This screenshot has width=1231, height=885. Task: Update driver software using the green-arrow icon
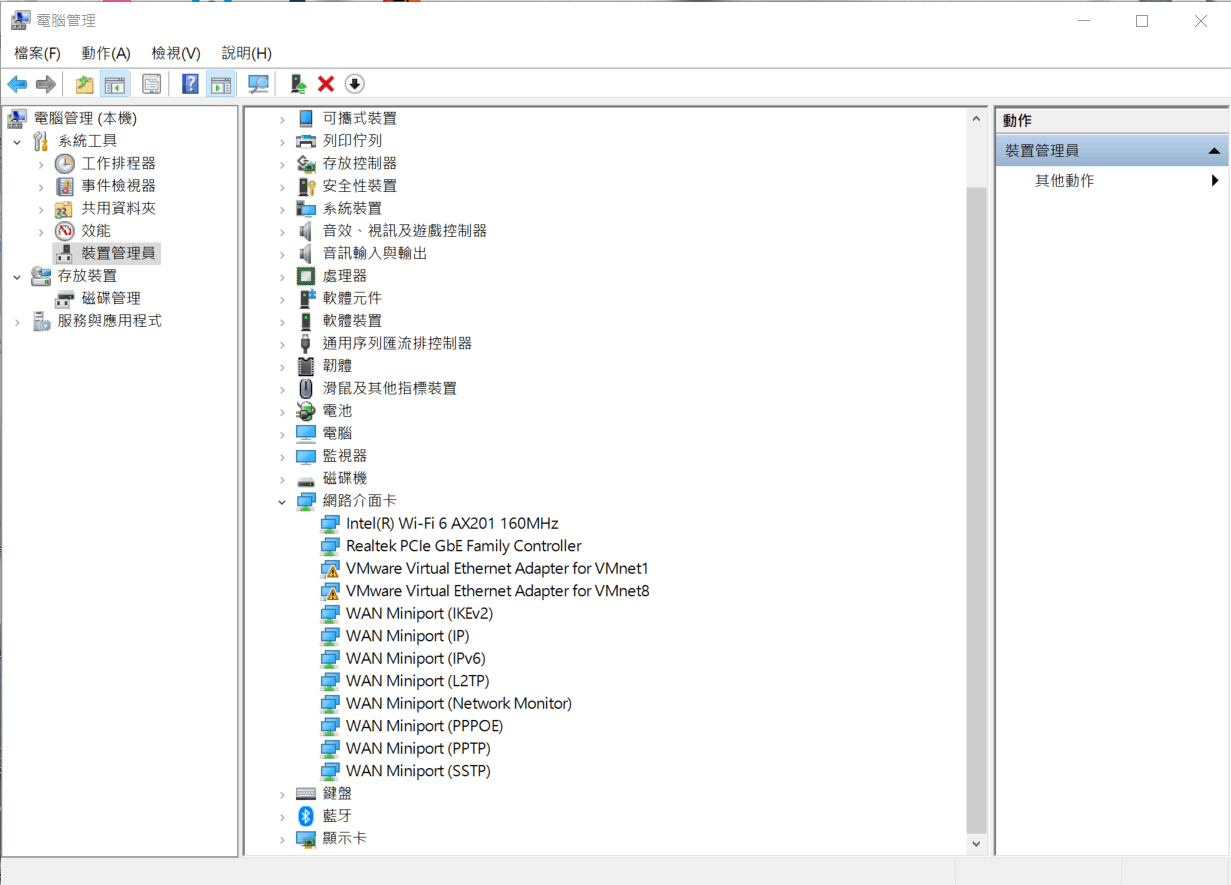point(296,84)
